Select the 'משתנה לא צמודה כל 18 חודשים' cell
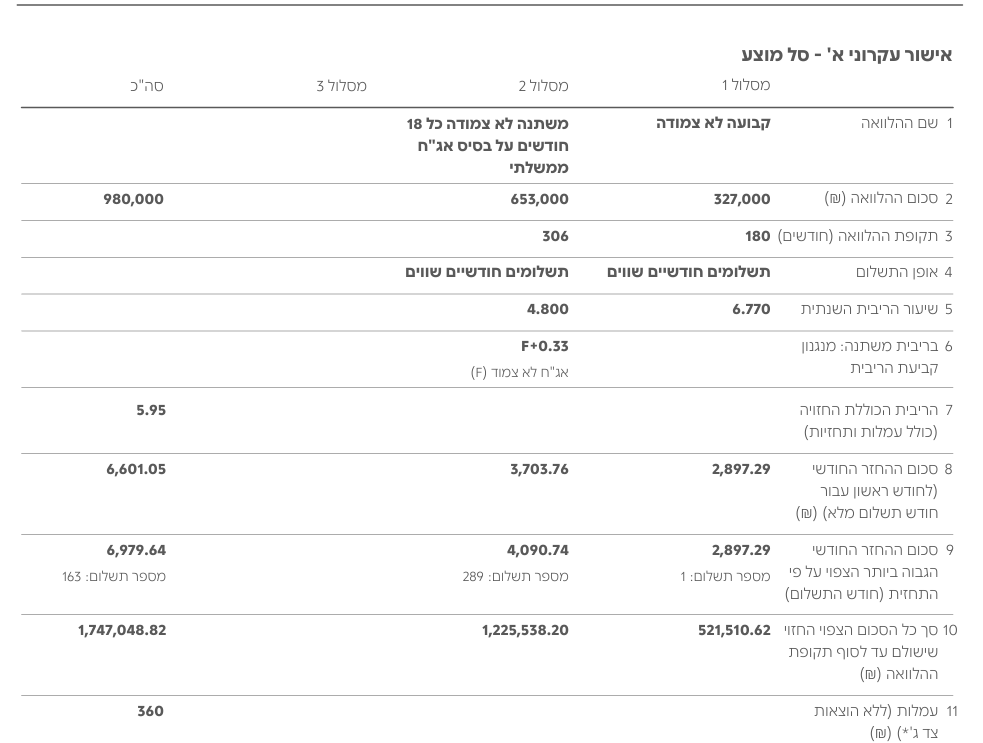The width and height of the screenshot is (983, 743). coord(487,145)
